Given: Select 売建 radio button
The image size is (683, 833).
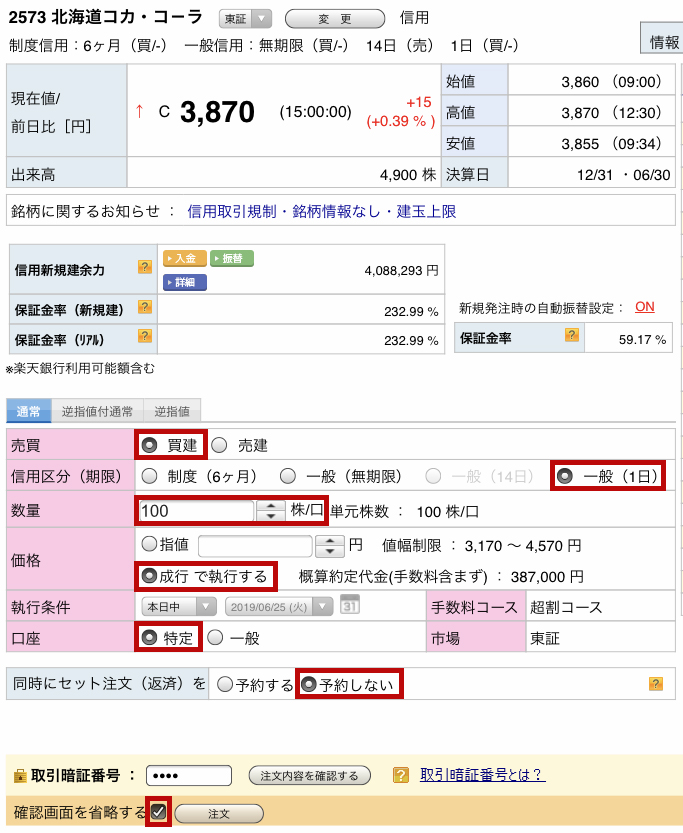Looking at the screenshot, I should pos(219,445).
